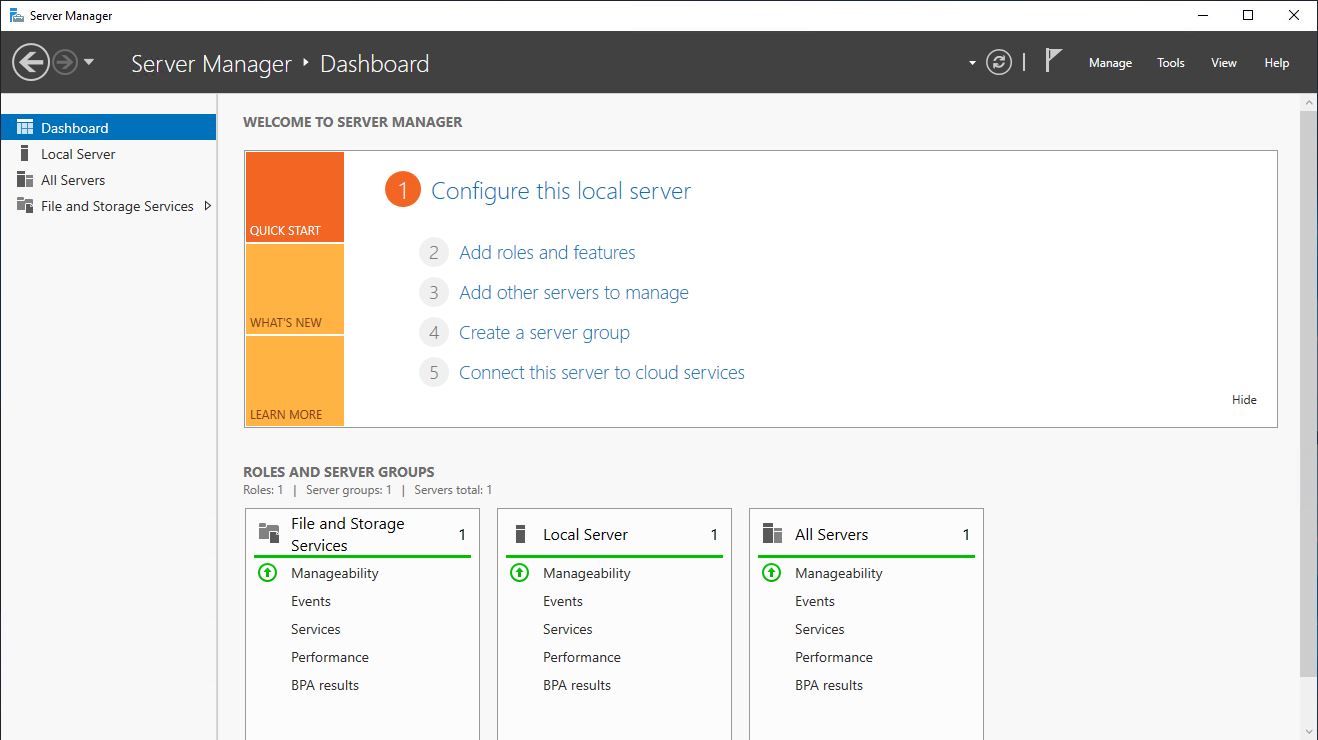This screenshot has width=1318, height=740.
Task: Click the Forward navigation arrow
Action: [65, 63]
